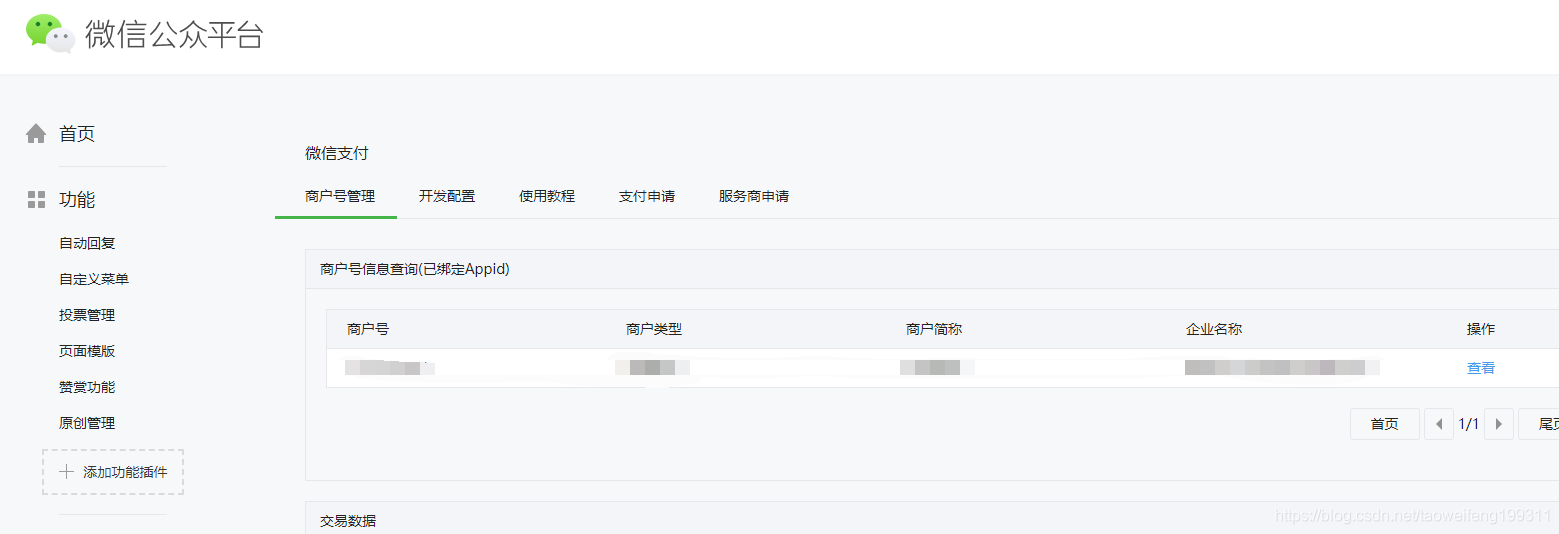Image resolution: width=1559 pixels, height=534 pixels.
Task: Click the 商户号 column header
Action: (368, 329)
